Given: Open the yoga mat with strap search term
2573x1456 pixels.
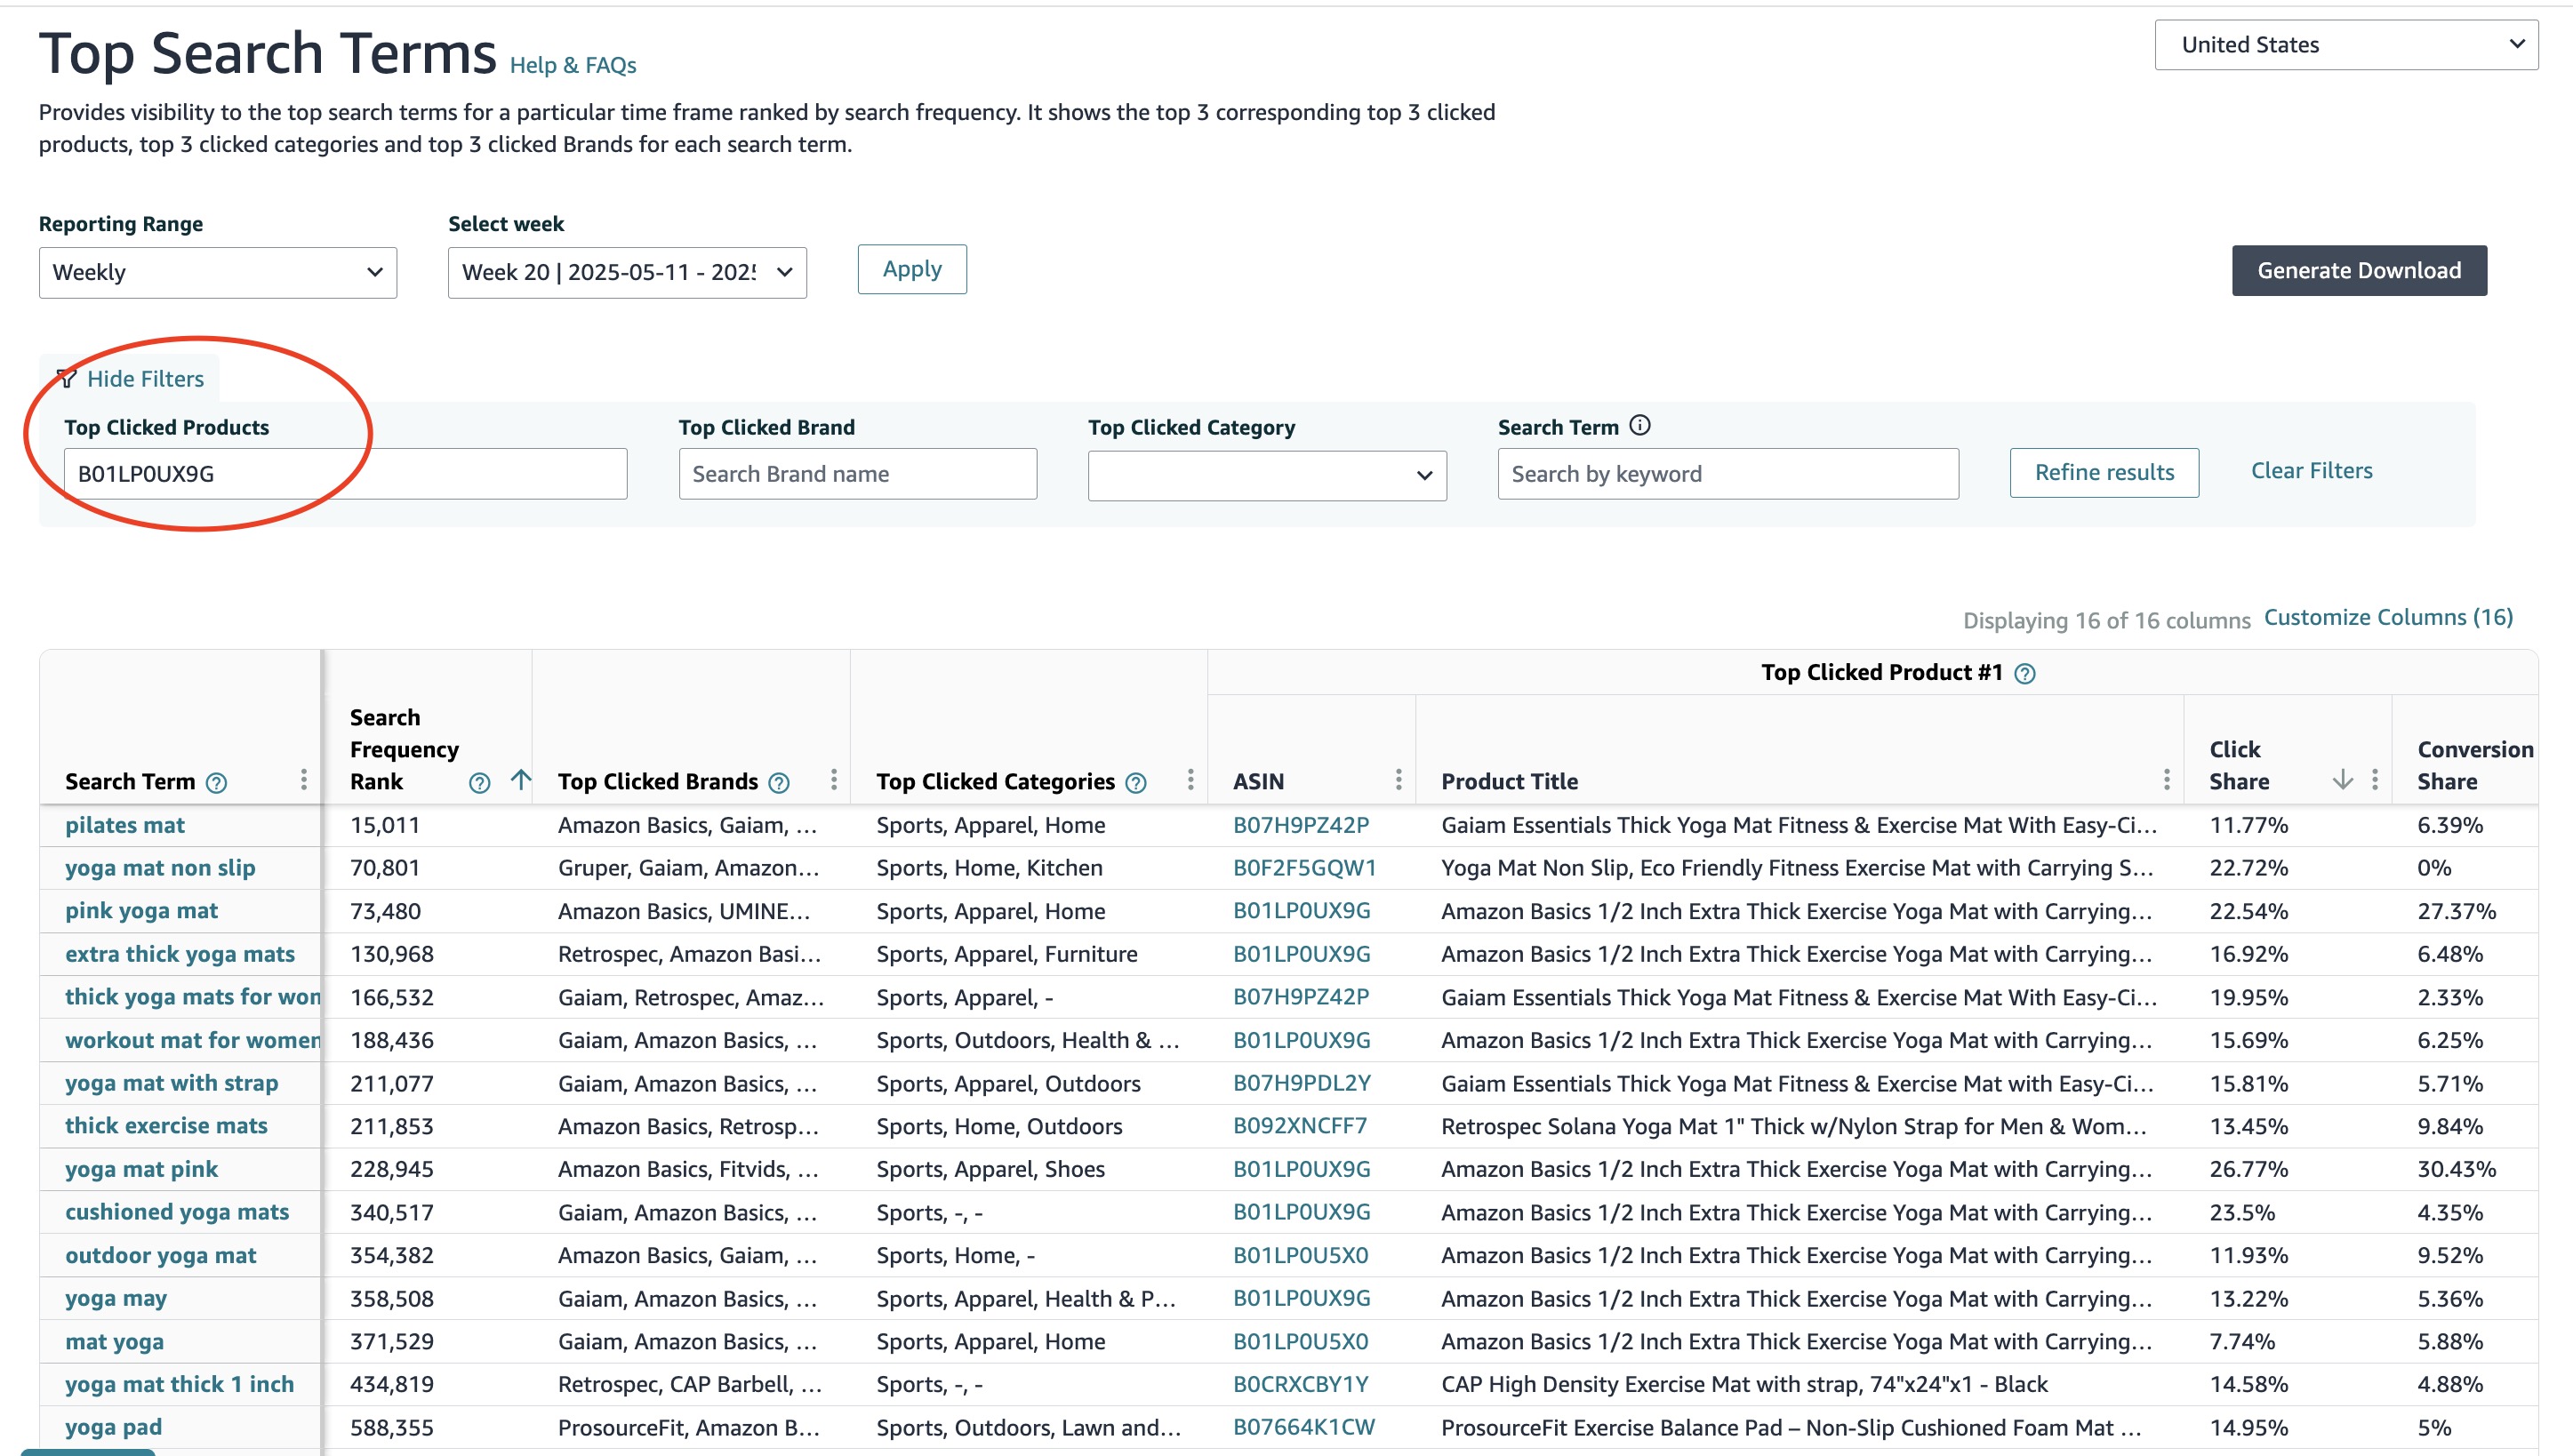Looking at the screenshot, I should coord(171,1084).
